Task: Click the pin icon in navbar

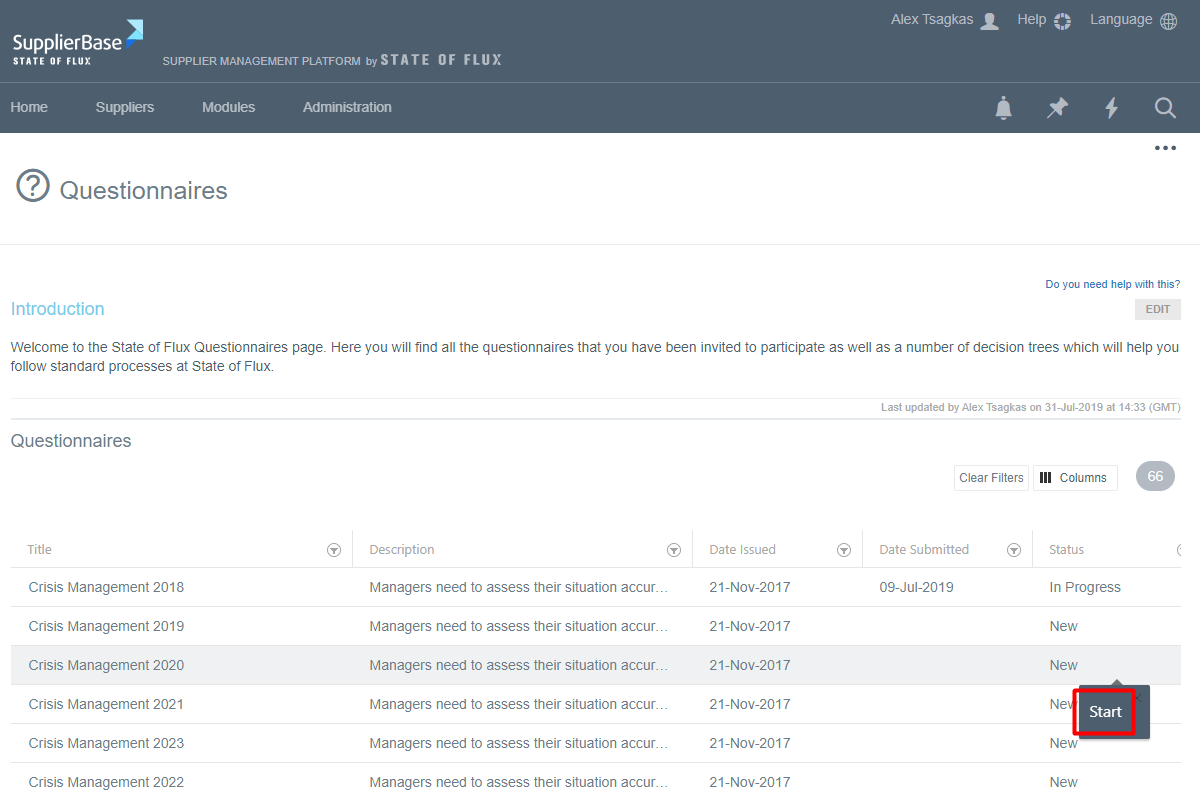Action: (x=1057, y=108)
